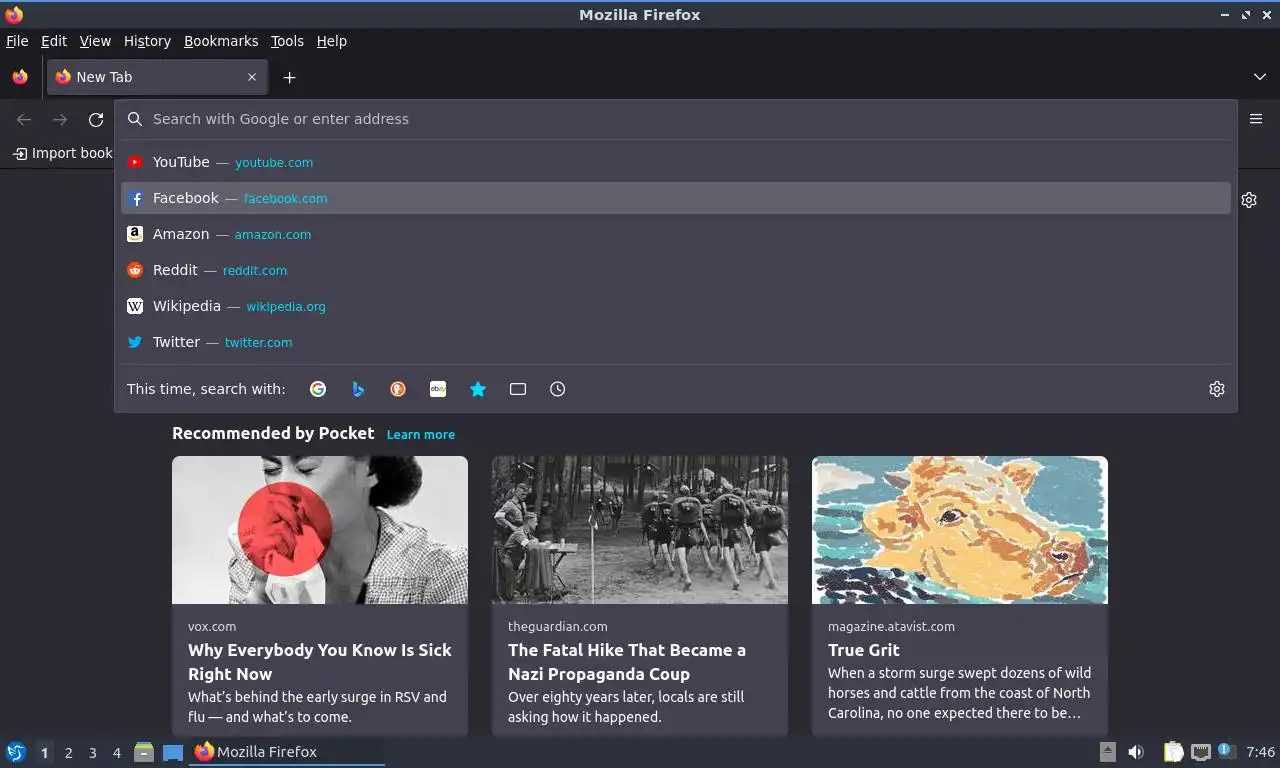This screenshot has height=768, width=1280.
Task: Reload the current page
Action: pos(96,119)
